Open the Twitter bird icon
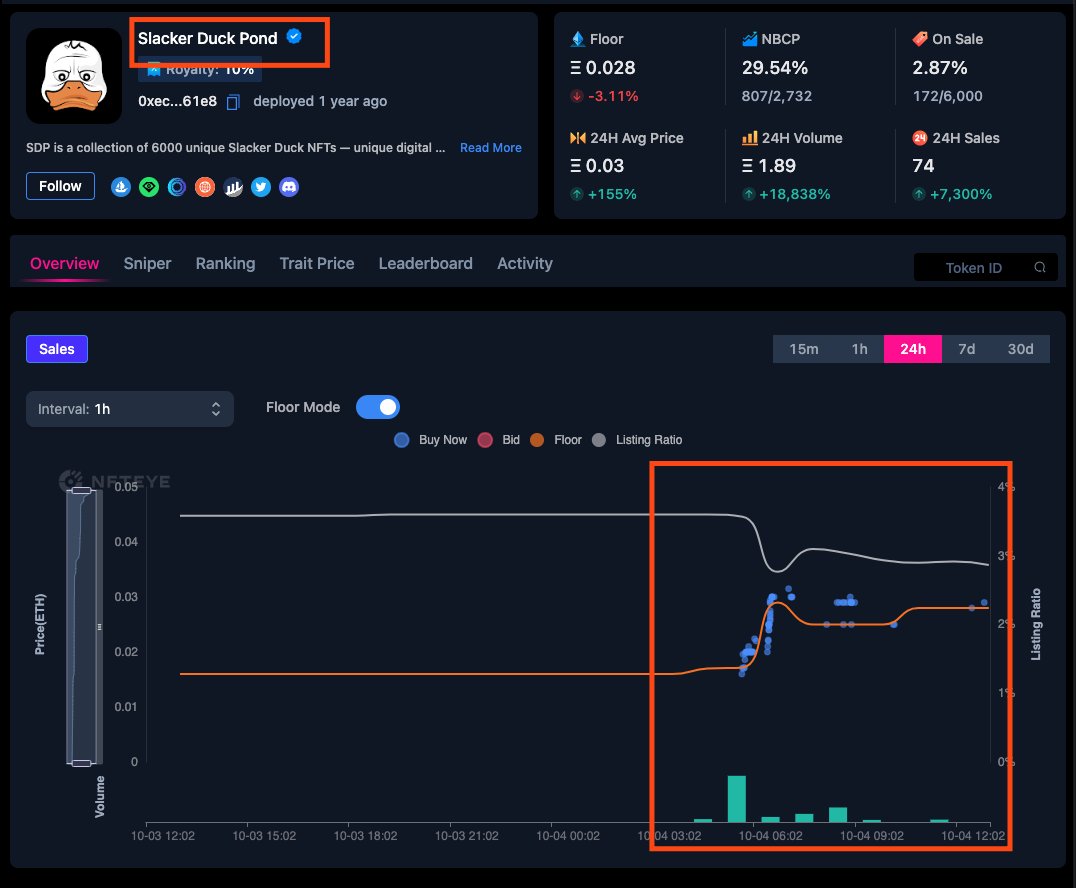 pos(261,187)
